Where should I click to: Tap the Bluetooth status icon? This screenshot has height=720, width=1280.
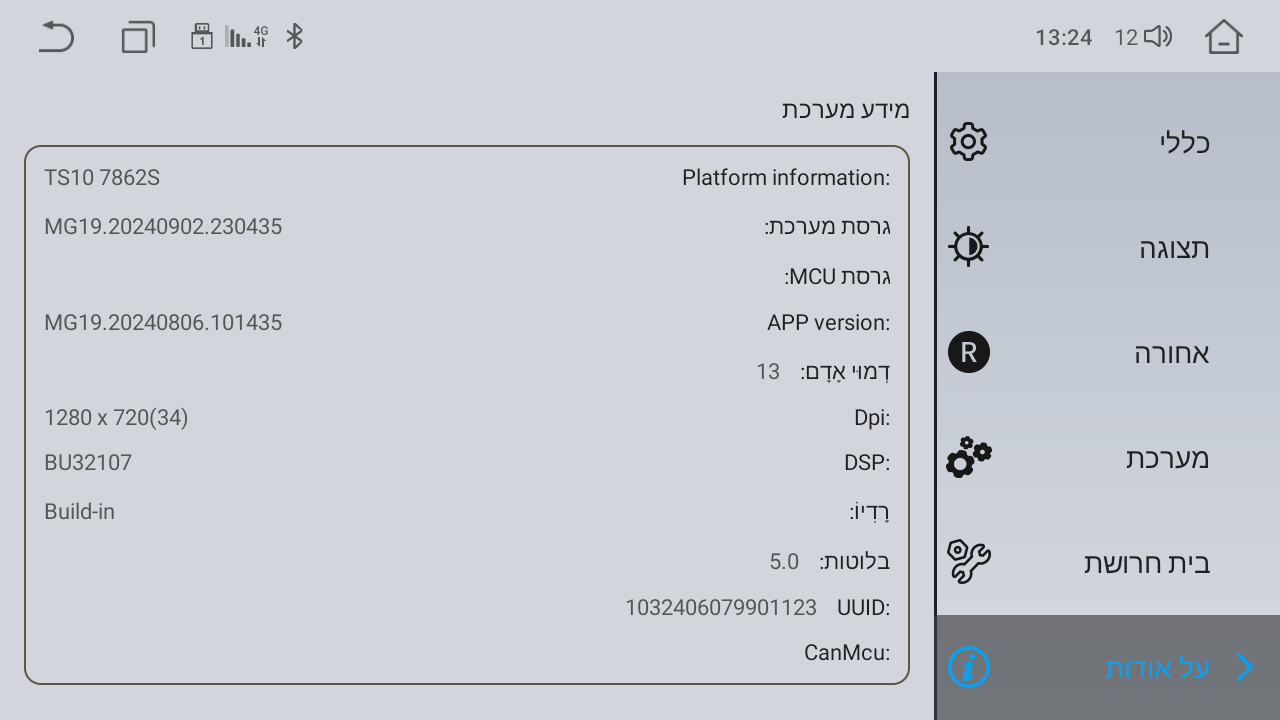pyautogui.click(x=294, y=37)
